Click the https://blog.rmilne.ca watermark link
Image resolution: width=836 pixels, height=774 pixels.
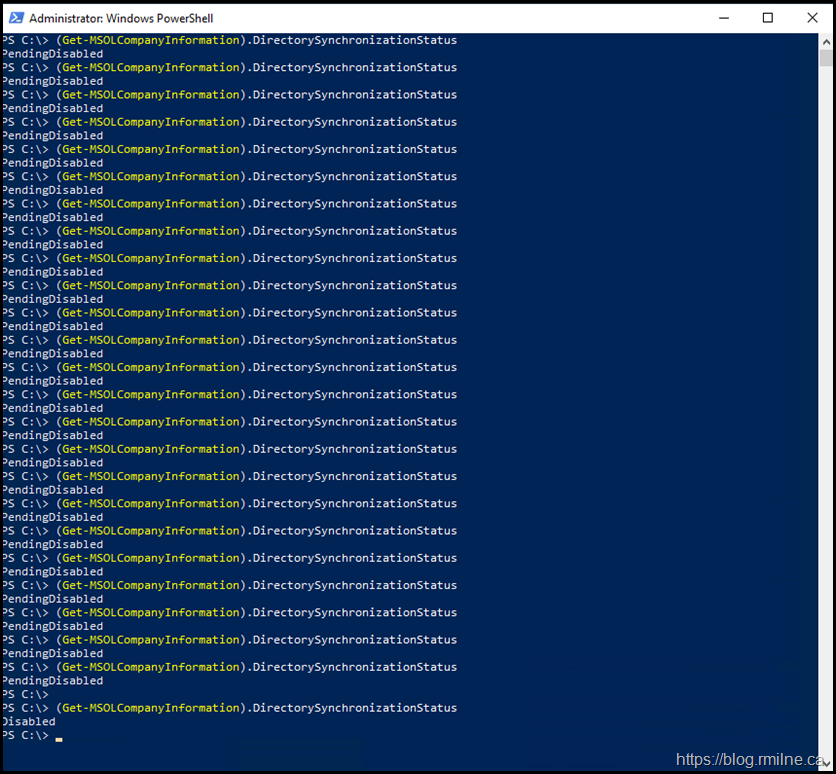752,759
